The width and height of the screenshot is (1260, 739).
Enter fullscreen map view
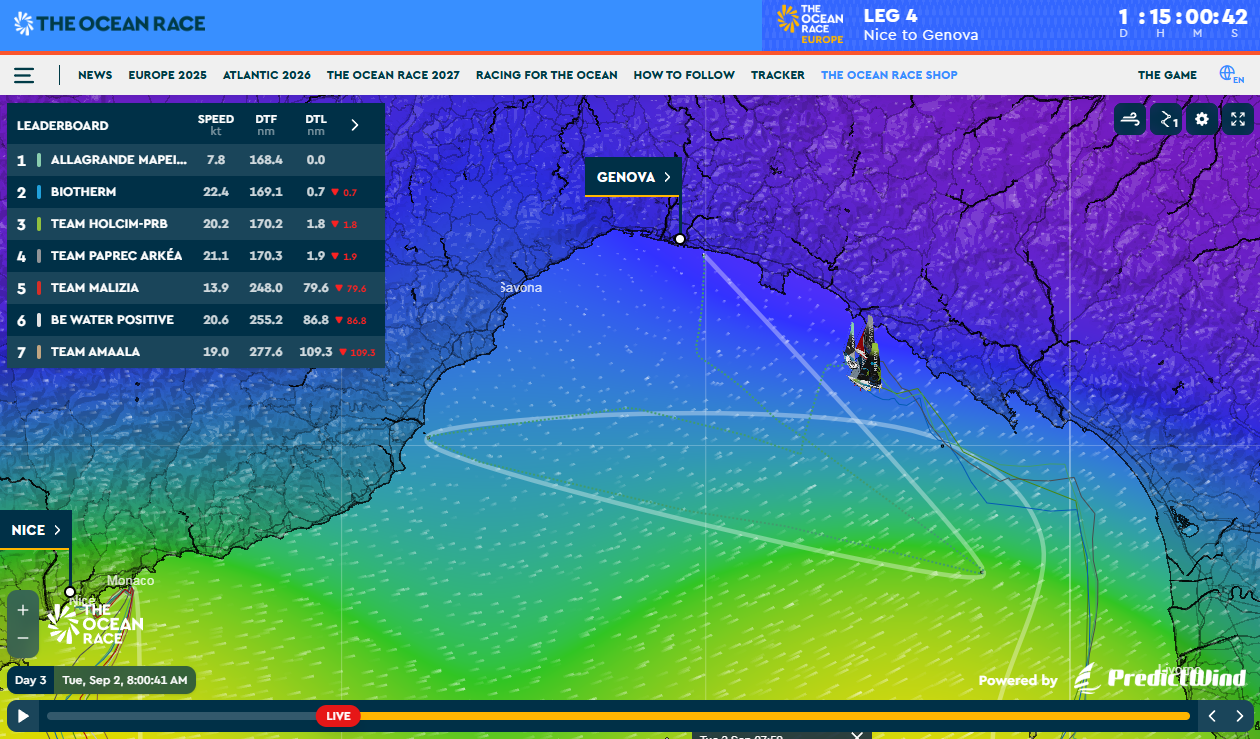pyautogui.click(x=1238, y=120)
